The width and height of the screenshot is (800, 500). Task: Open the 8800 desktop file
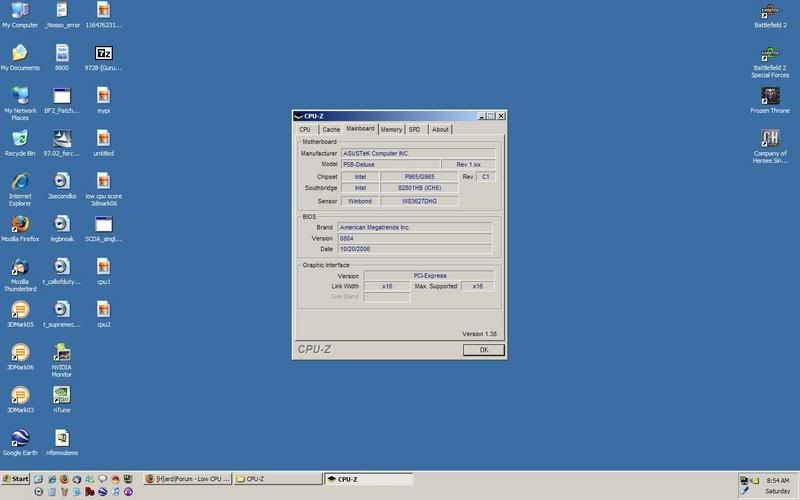(62, 57)
